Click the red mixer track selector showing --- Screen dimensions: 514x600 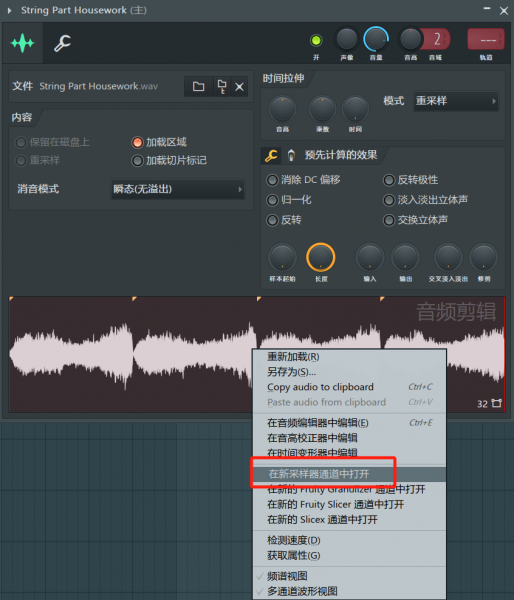tap(486, 39)
